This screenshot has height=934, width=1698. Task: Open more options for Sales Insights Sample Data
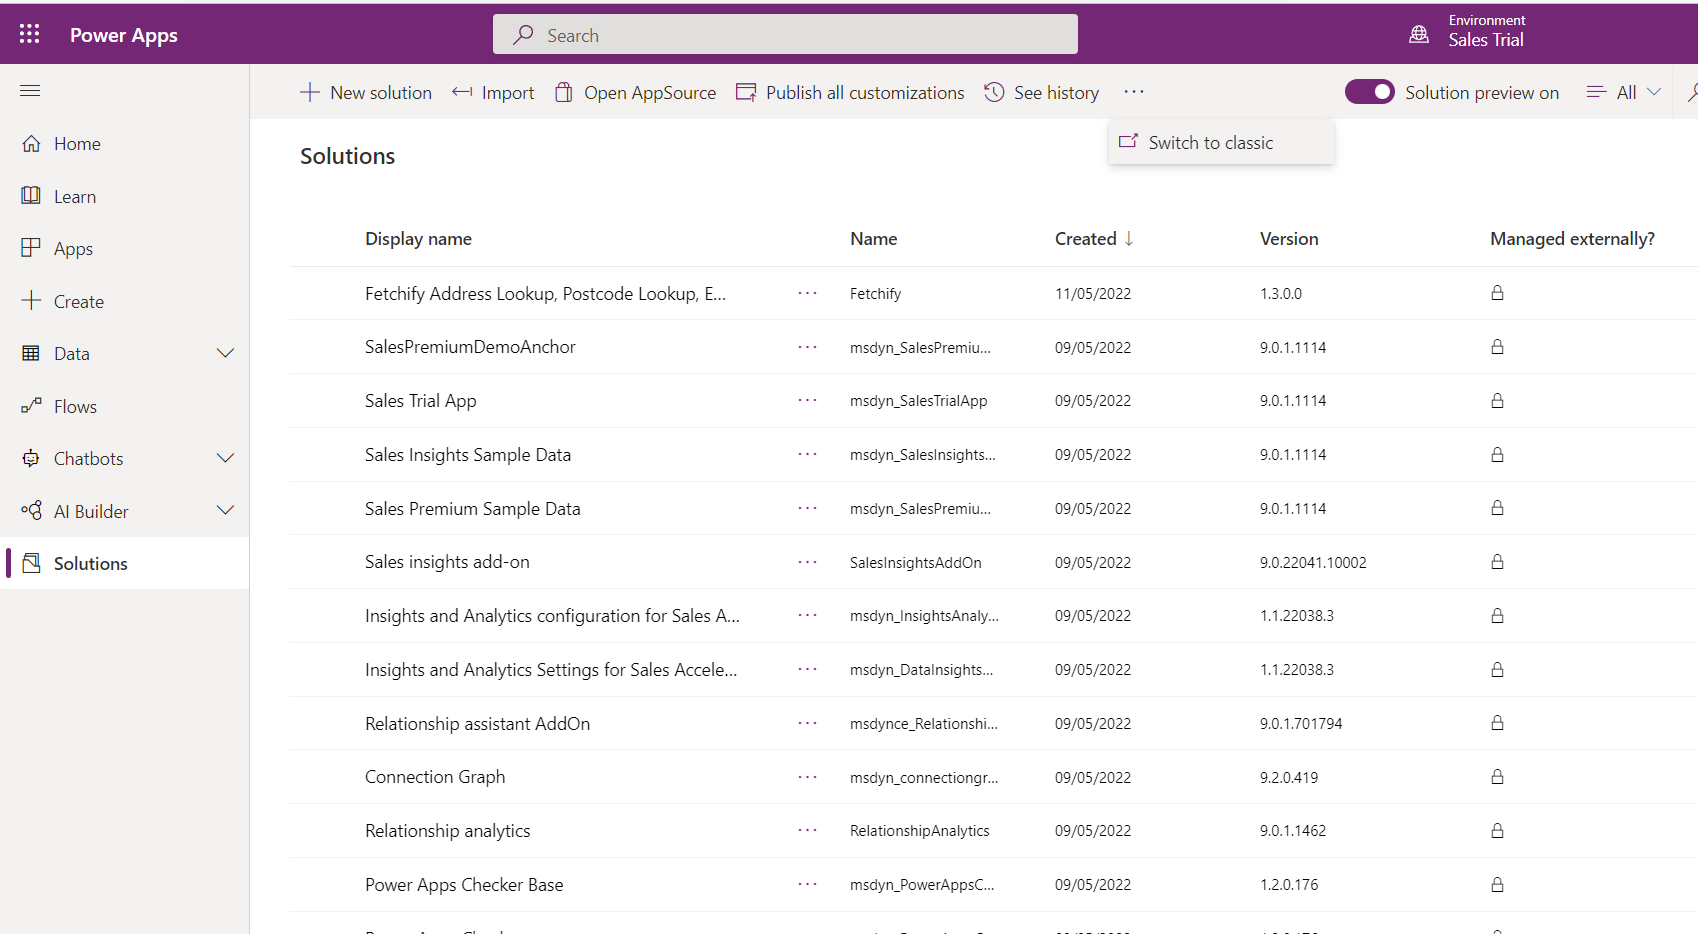(x=808, y=454)
